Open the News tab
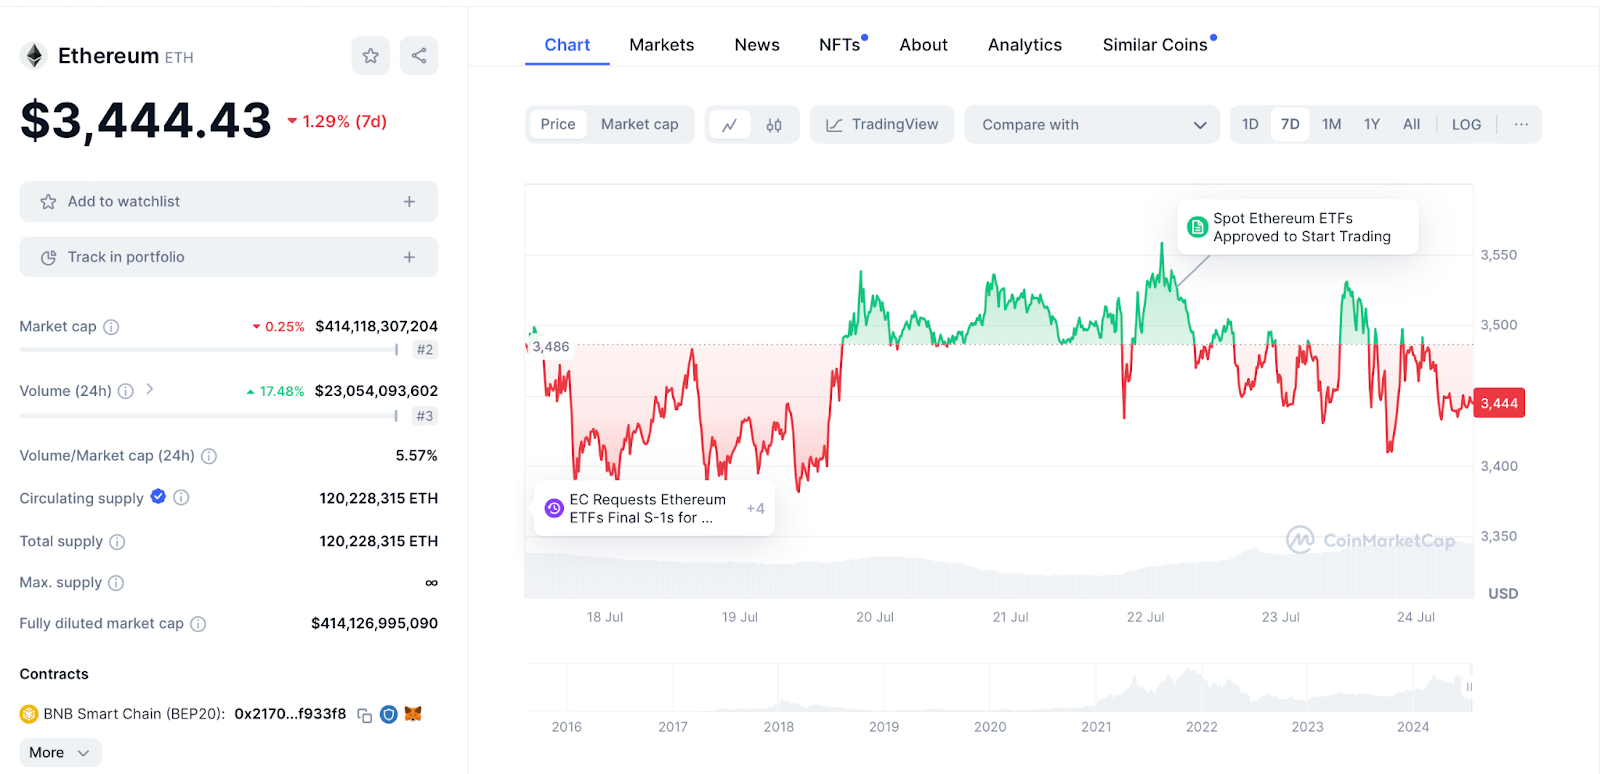The height and width of the screenshot is (774, 1600). click(x=757, y=45)
